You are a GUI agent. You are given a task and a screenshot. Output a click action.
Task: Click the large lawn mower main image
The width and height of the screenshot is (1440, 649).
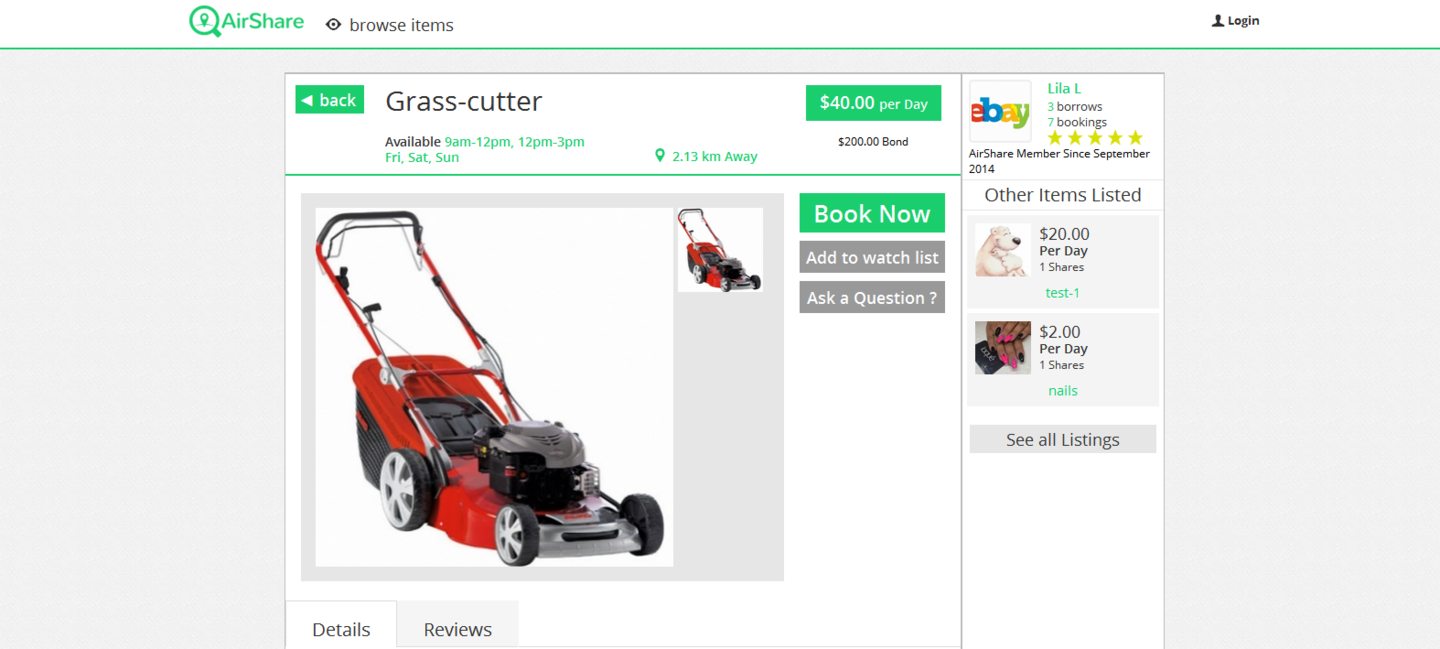tap(495, 387)
